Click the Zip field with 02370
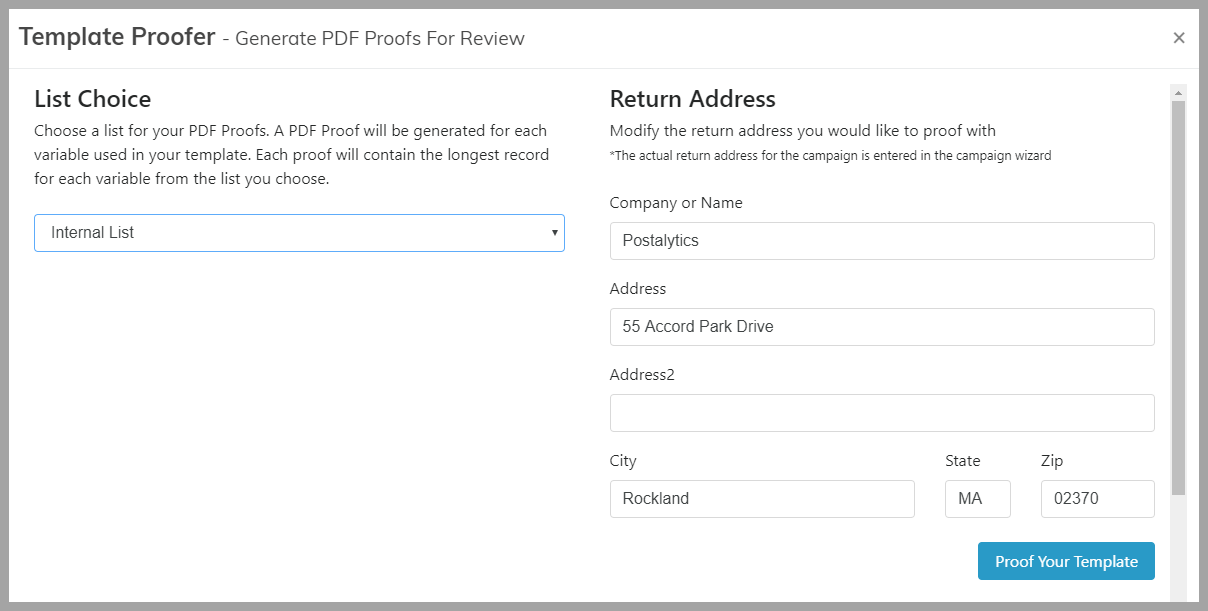Image resolution: width=1208 pixels, height=611 pixels. point(1098,499)
